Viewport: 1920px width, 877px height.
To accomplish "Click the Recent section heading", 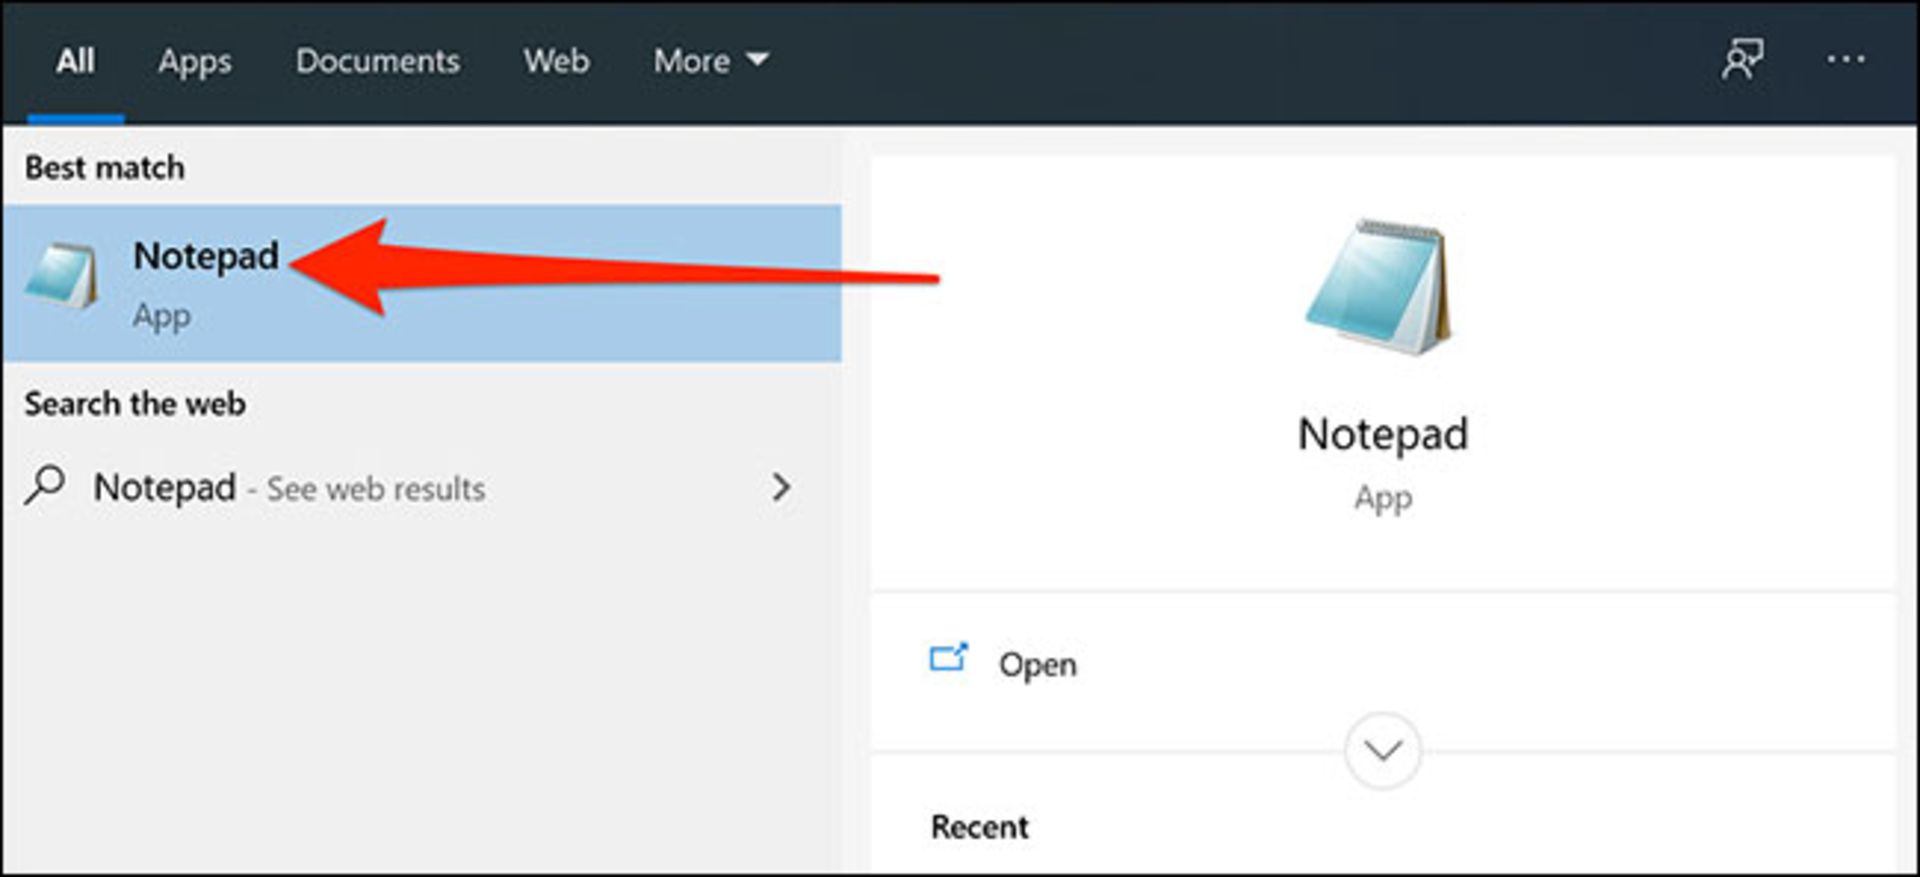I will [x=979, y=827].
